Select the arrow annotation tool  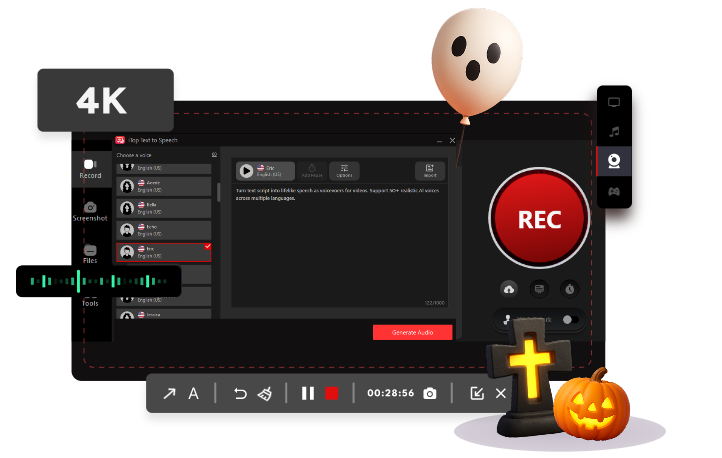[169, 394]
